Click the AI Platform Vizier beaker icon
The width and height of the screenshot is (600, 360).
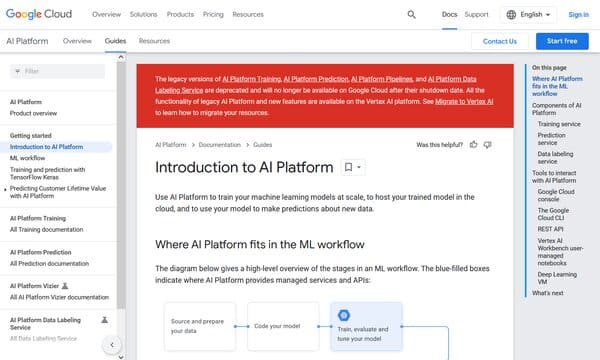[65, 286]
